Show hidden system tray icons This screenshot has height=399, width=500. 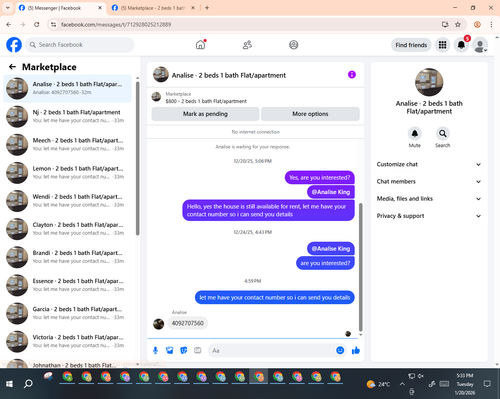point(402,384)
